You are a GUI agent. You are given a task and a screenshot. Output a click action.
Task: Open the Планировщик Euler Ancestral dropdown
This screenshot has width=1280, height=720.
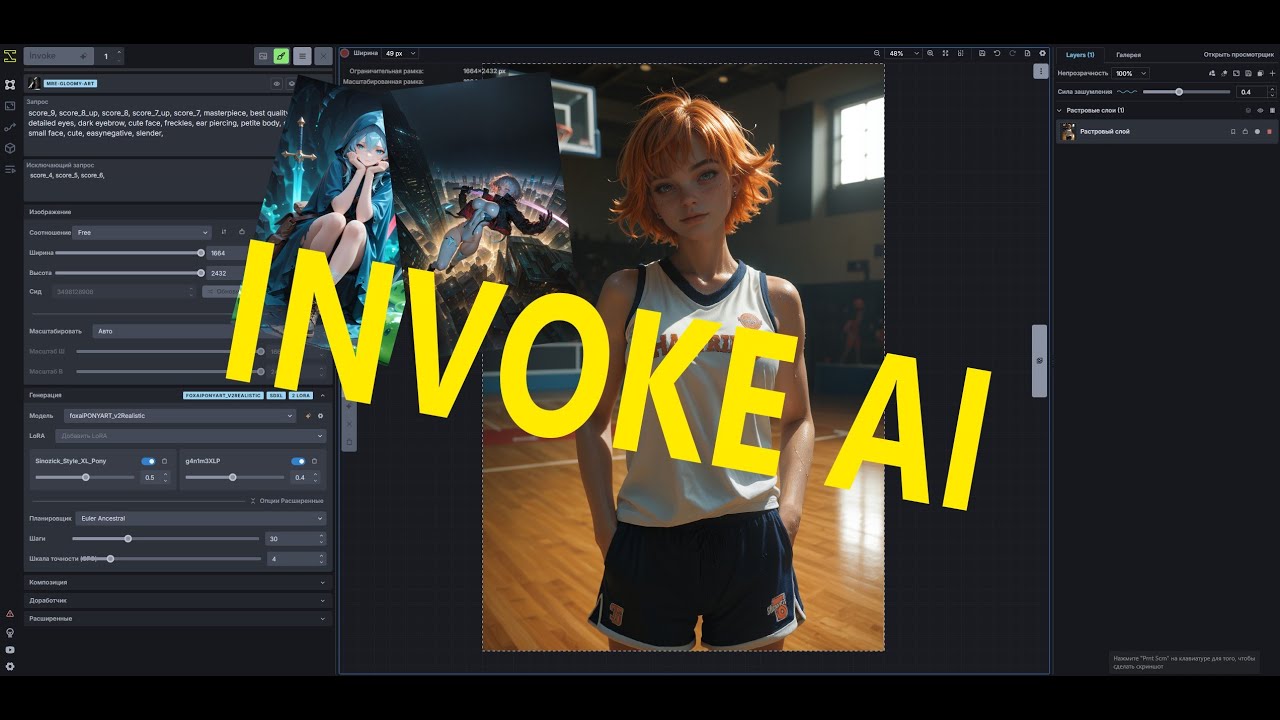[201, 518]
